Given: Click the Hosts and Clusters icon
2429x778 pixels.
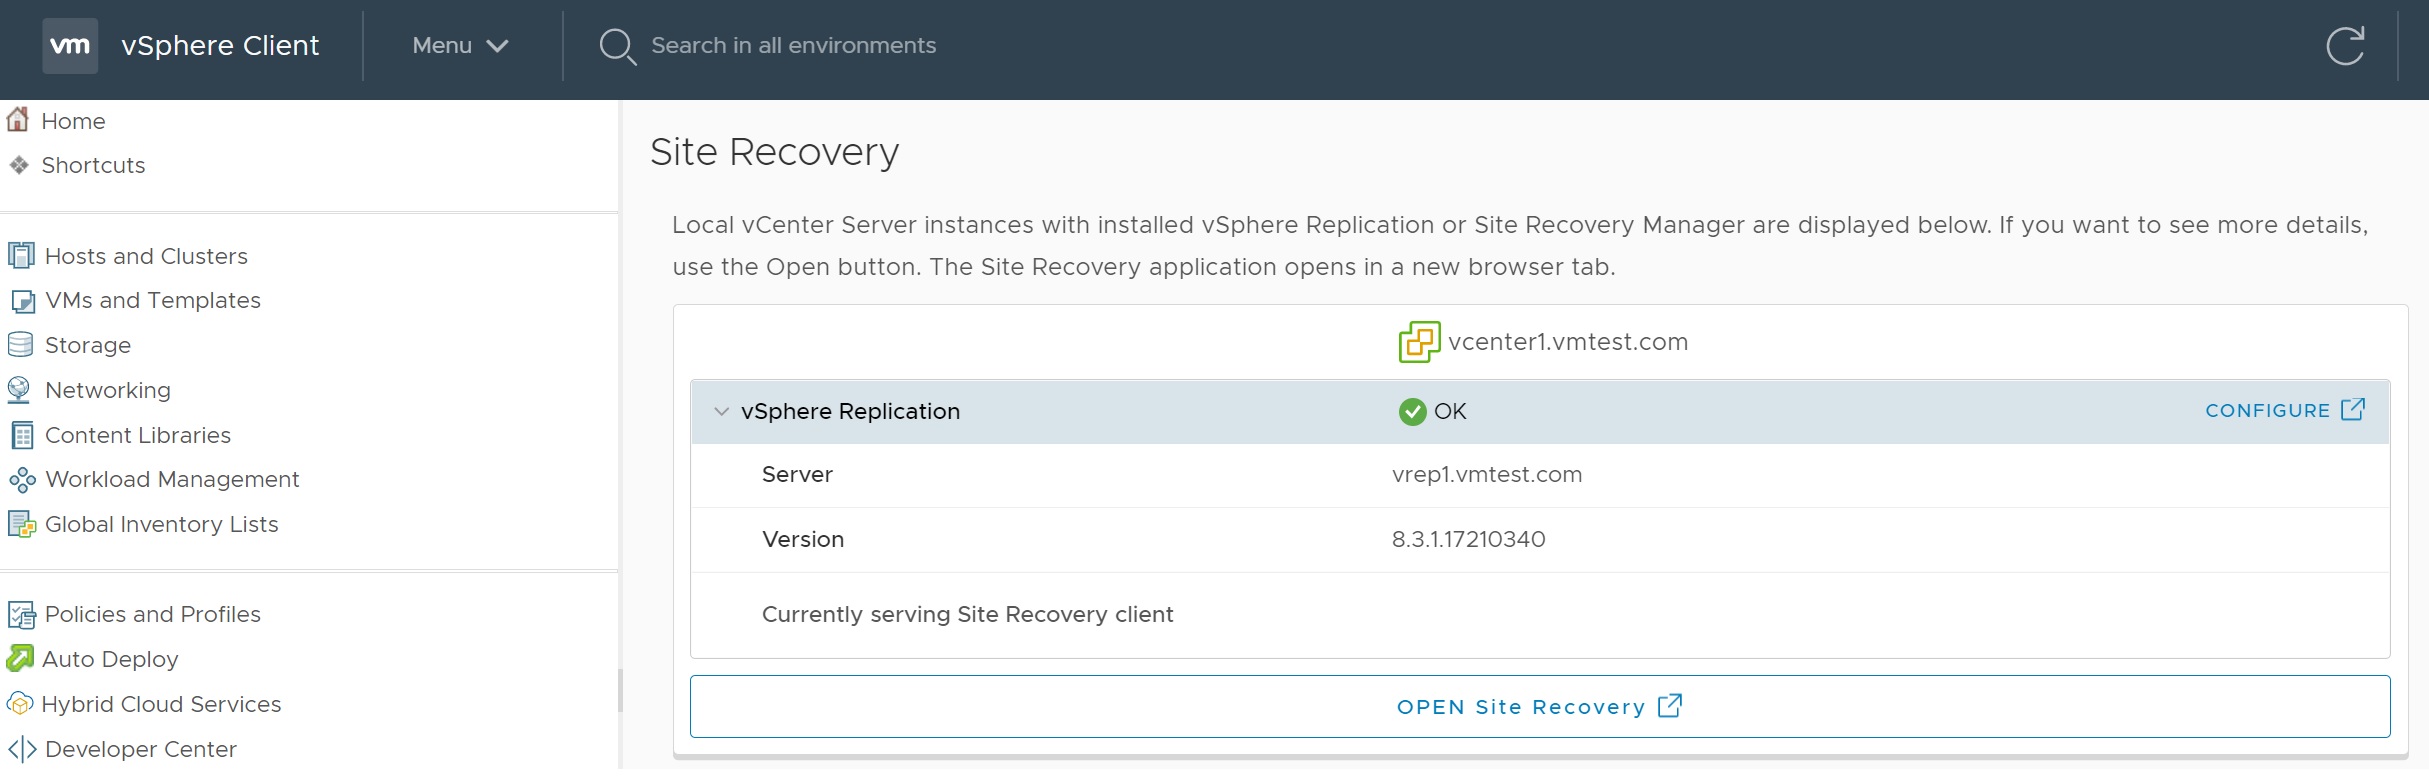Looking at the screenshot, I should click(x=21, y=256).
